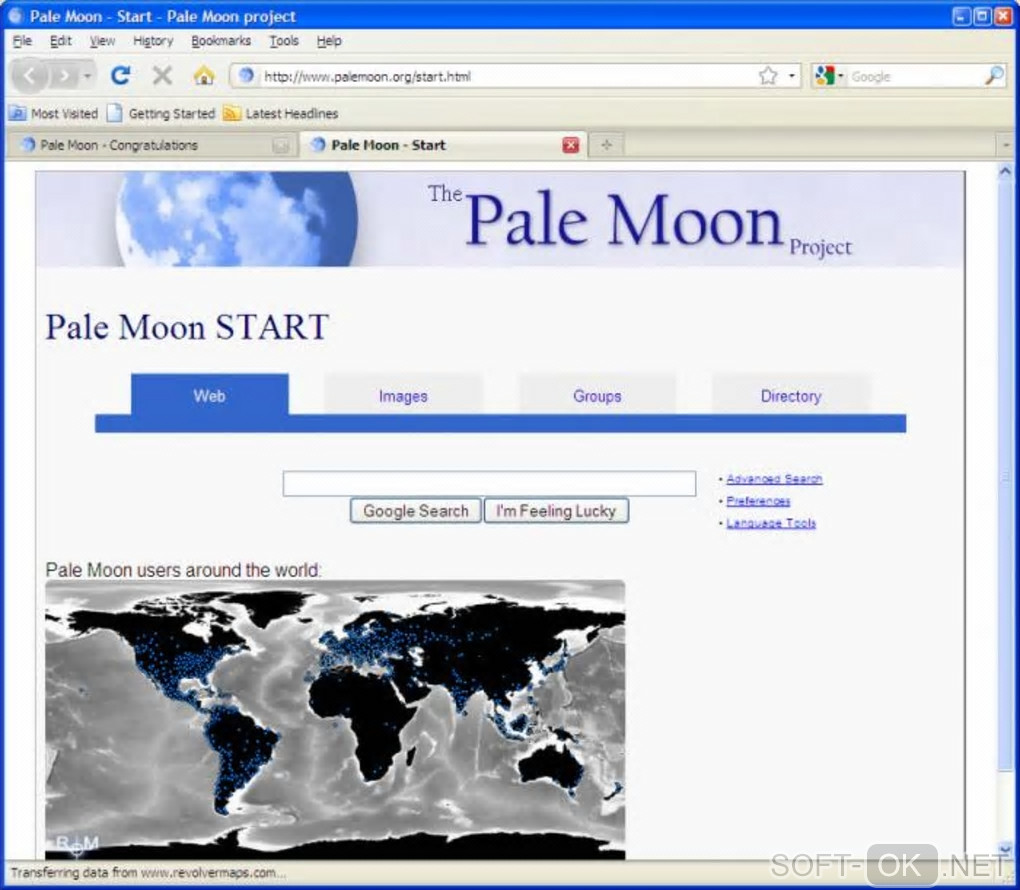Click the Pale Moon icon in title bar

[14, 16]
